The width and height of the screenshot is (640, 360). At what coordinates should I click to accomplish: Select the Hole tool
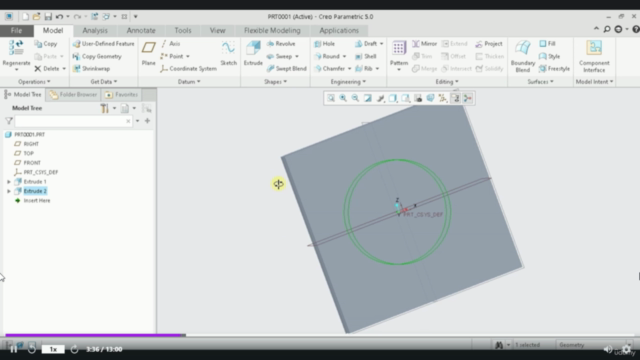324,44
